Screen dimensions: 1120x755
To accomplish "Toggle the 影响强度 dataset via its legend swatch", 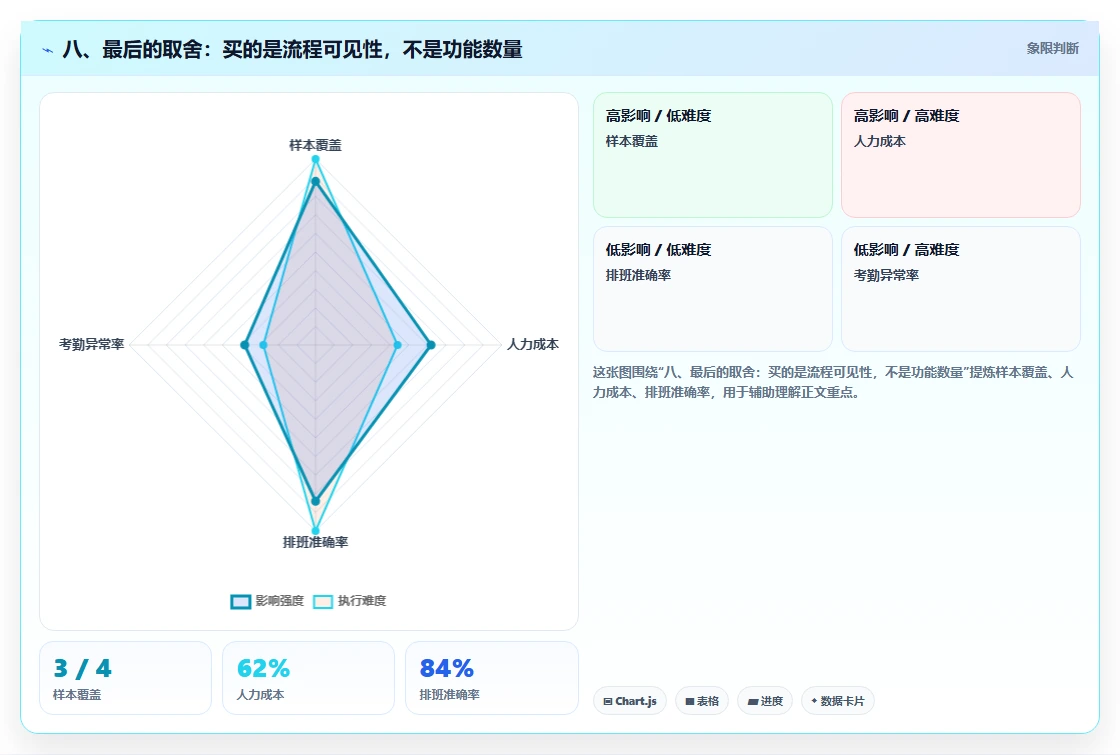I will tap(241, 601).
